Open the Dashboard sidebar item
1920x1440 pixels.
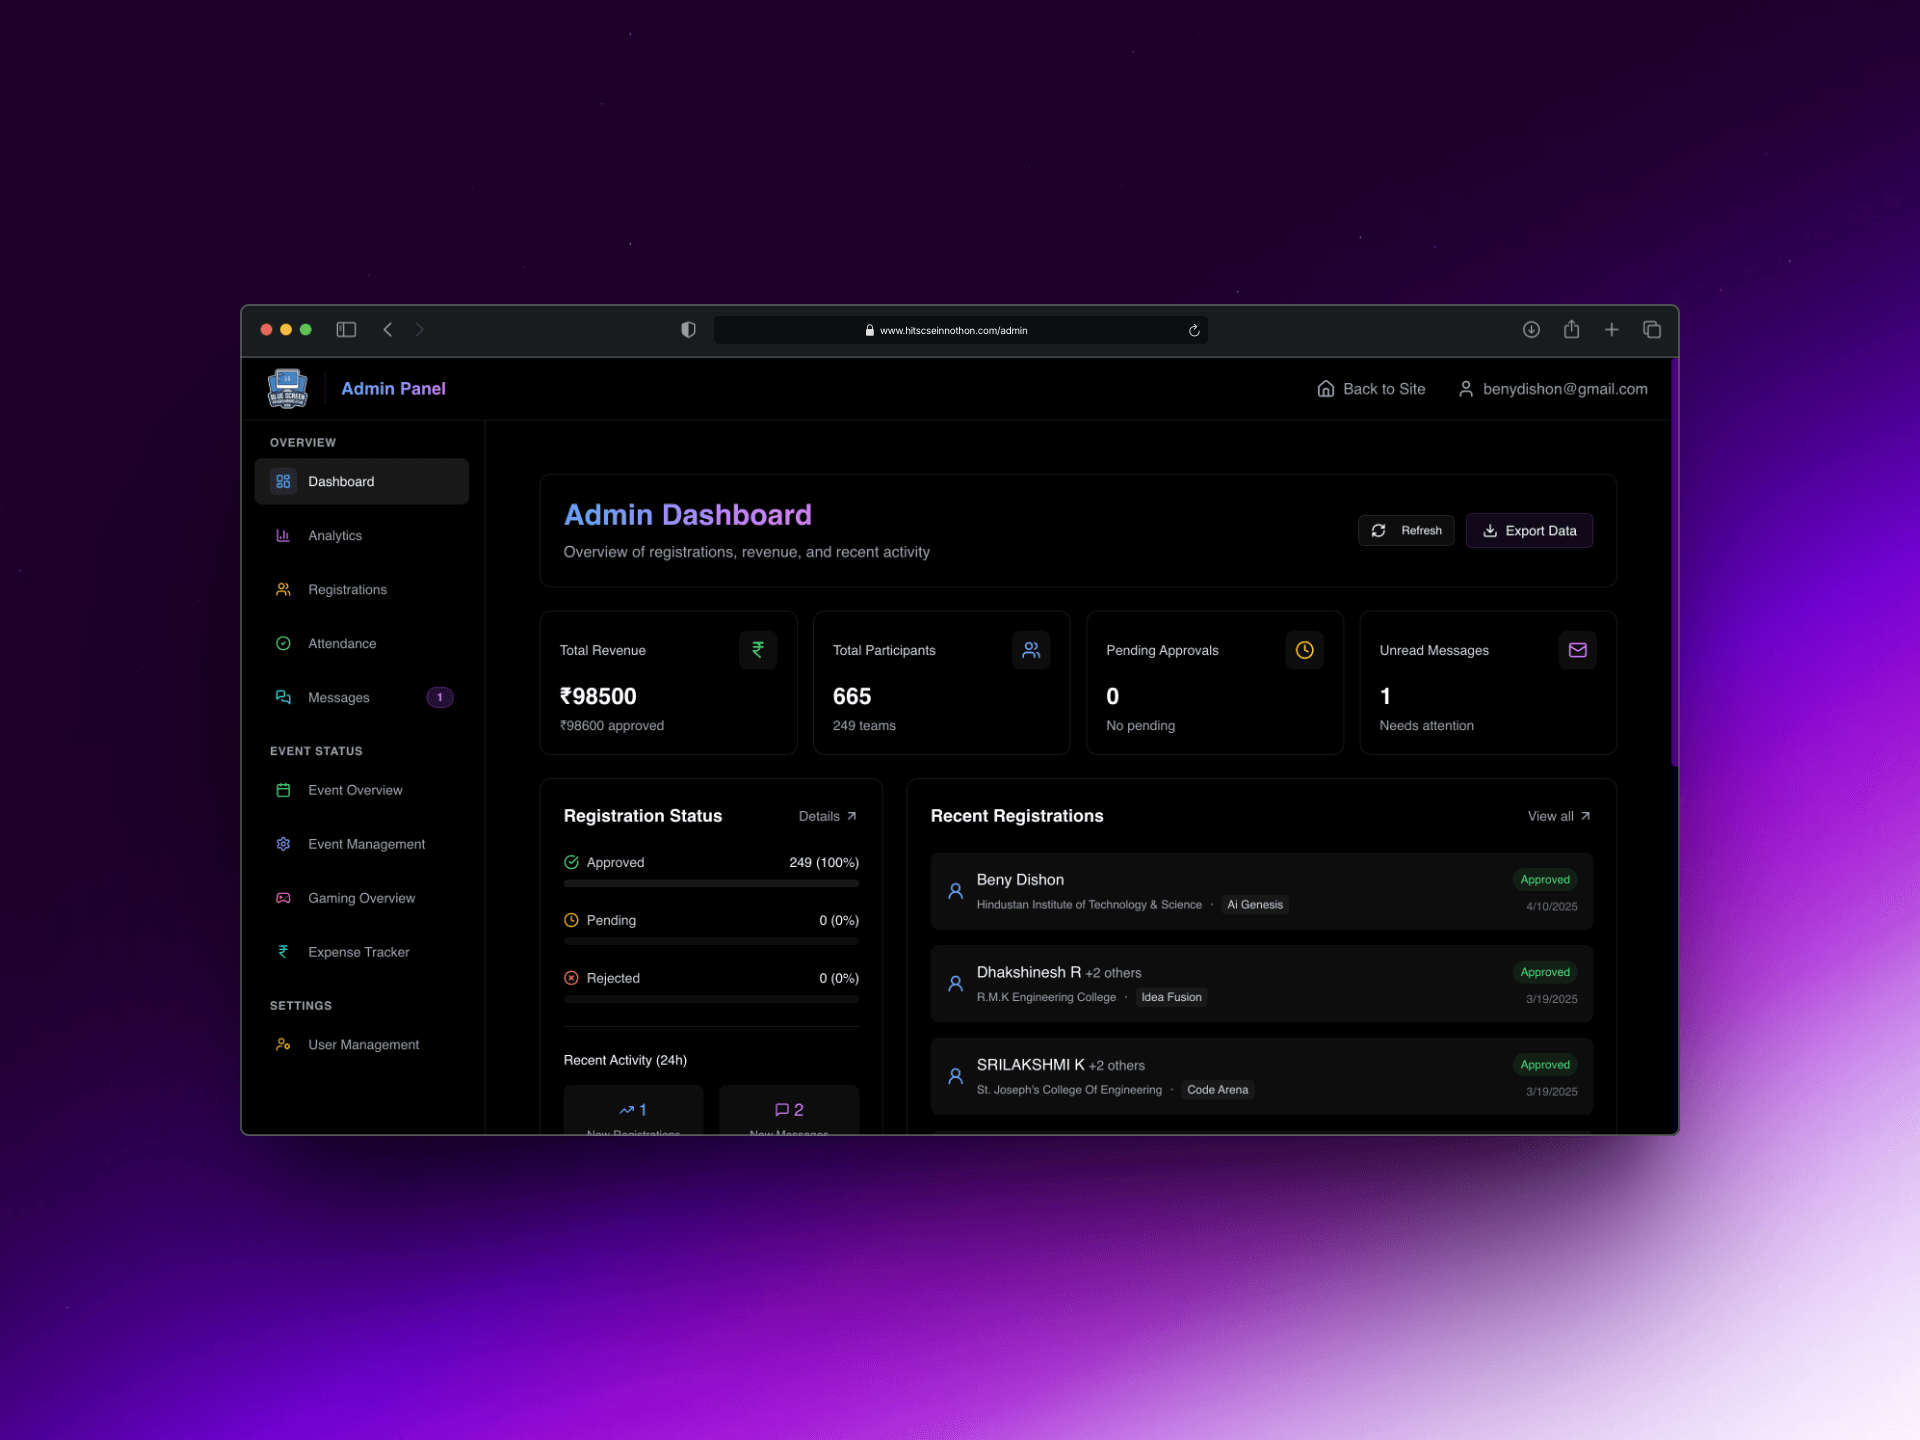pyautogui.click(x=361, y=481)
